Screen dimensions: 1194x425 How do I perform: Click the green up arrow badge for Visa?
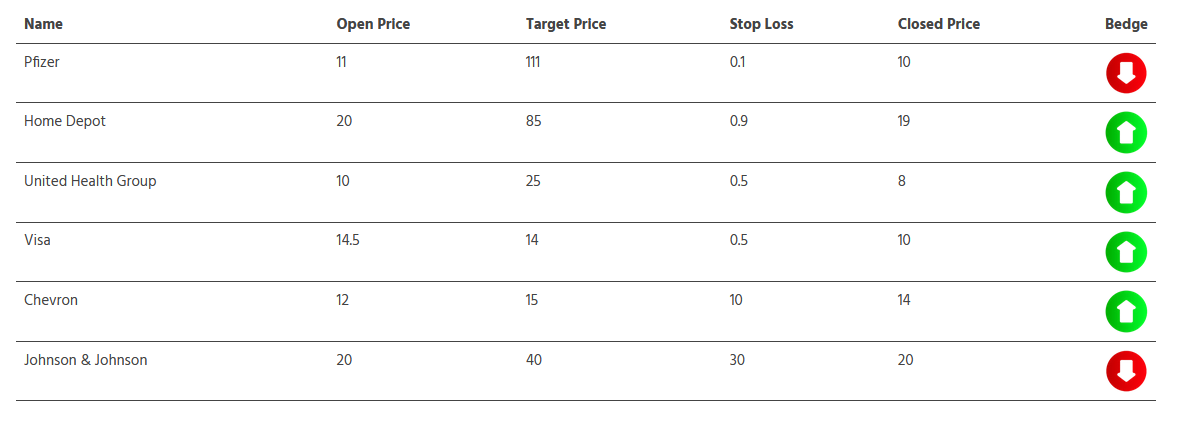[1126, 252]
